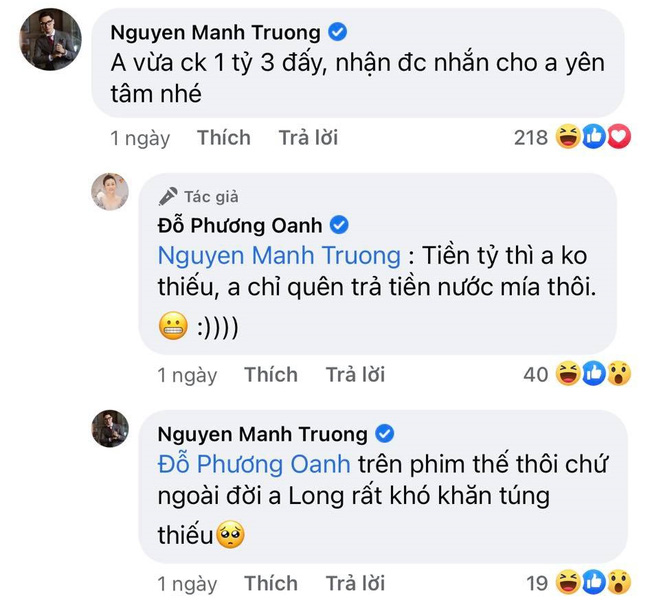Screen dimensions: 650x605
Task: Click Trả lời under Đỗ Phương Oanh's reply
Action: click(x=355, y=374)
